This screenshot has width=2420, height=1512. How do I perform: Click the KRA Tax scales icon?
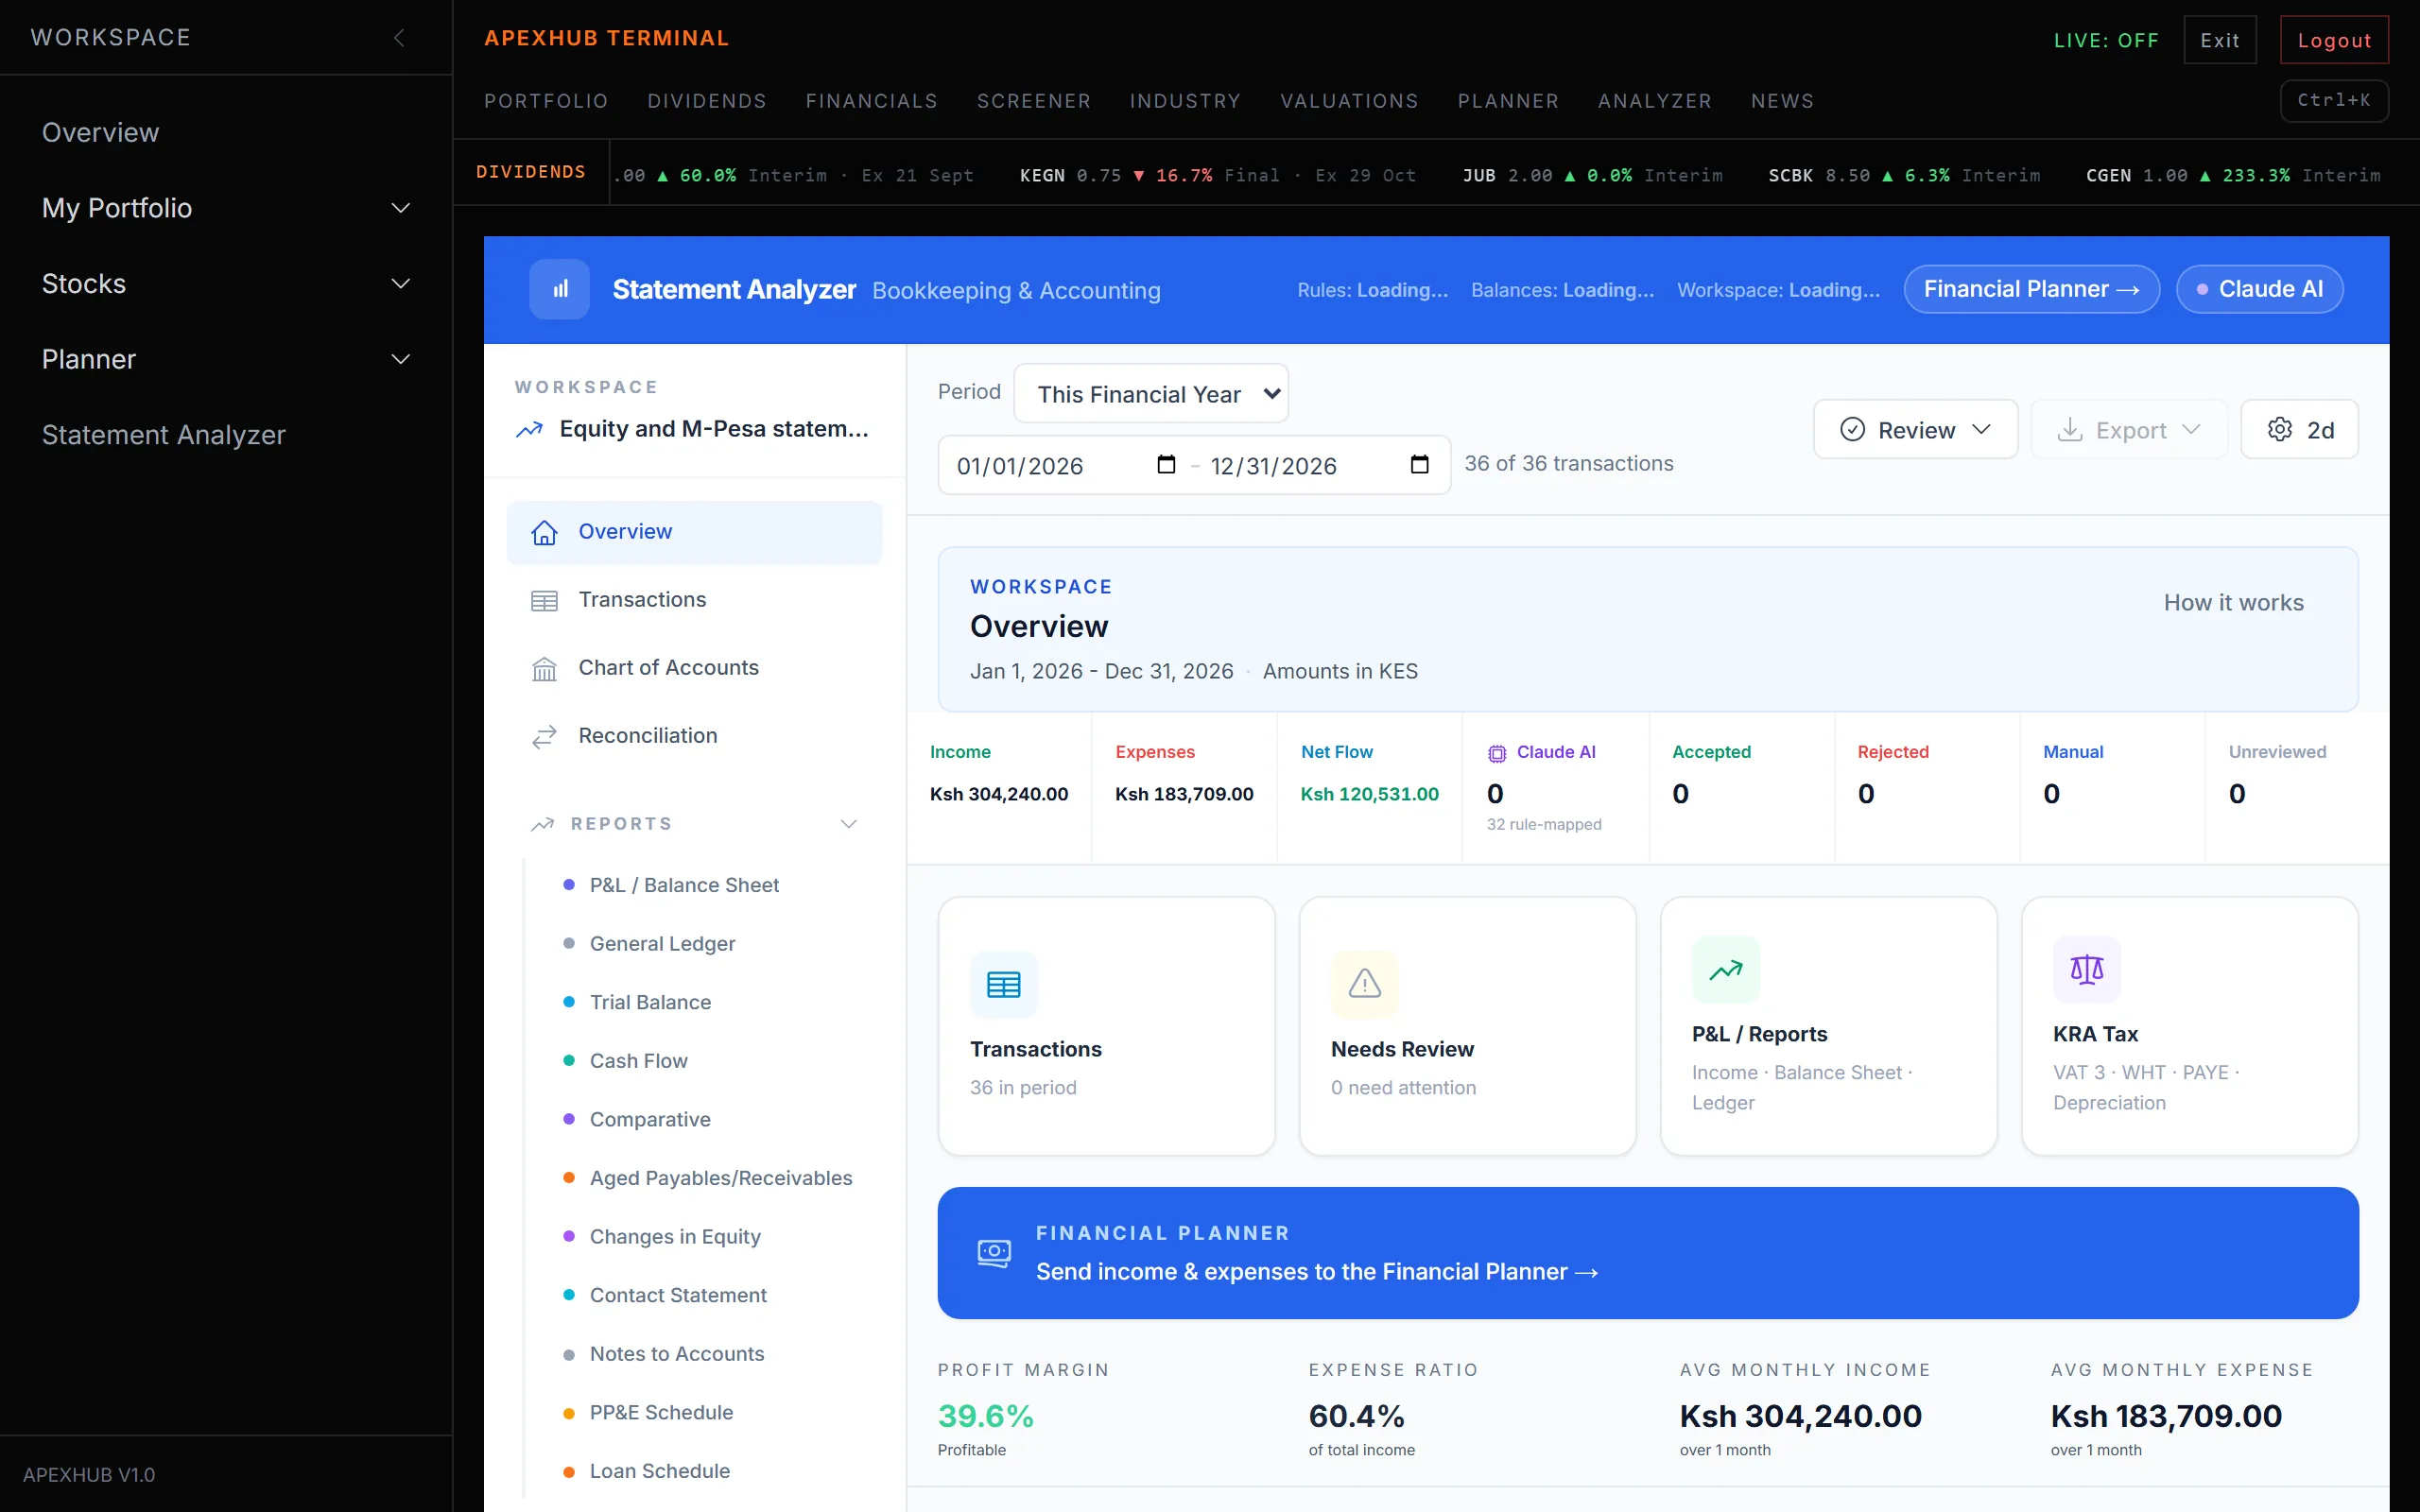pos(2087,969)
